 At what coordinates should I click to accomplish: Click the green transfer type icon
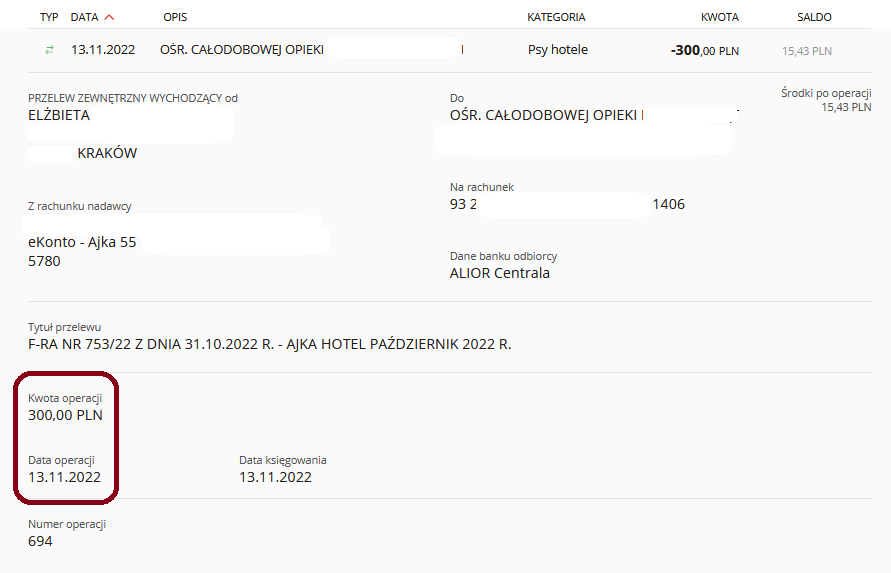pos(49,50)
